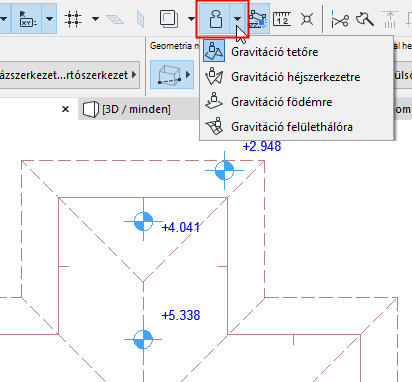
Task: Click the +5.338 elevation text
Action: pyautogui.click(x=181, y=315)
